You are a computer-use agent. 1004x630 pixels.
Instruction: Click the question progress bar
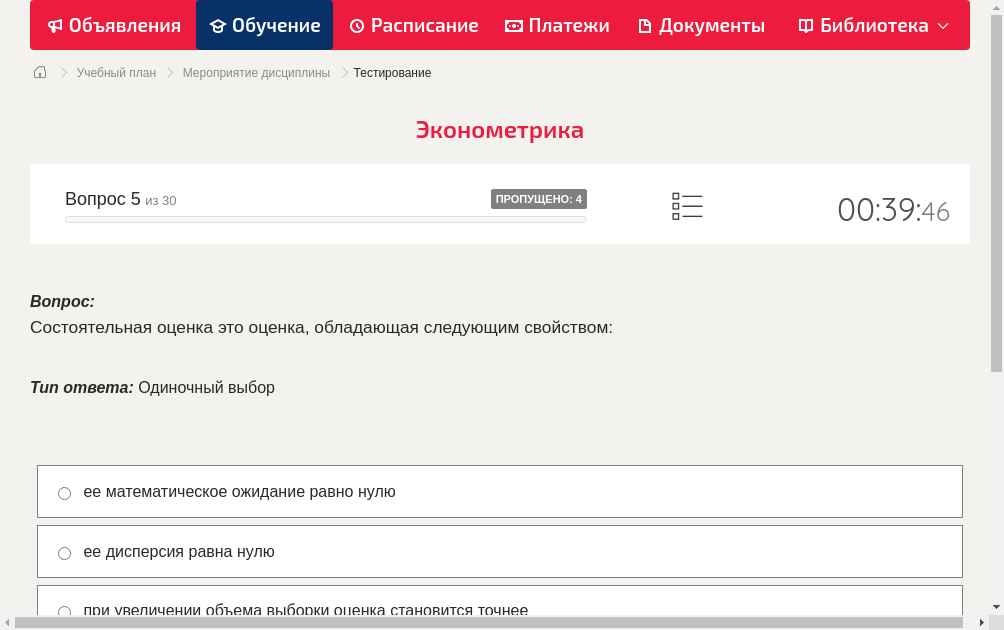click(325, 219)
